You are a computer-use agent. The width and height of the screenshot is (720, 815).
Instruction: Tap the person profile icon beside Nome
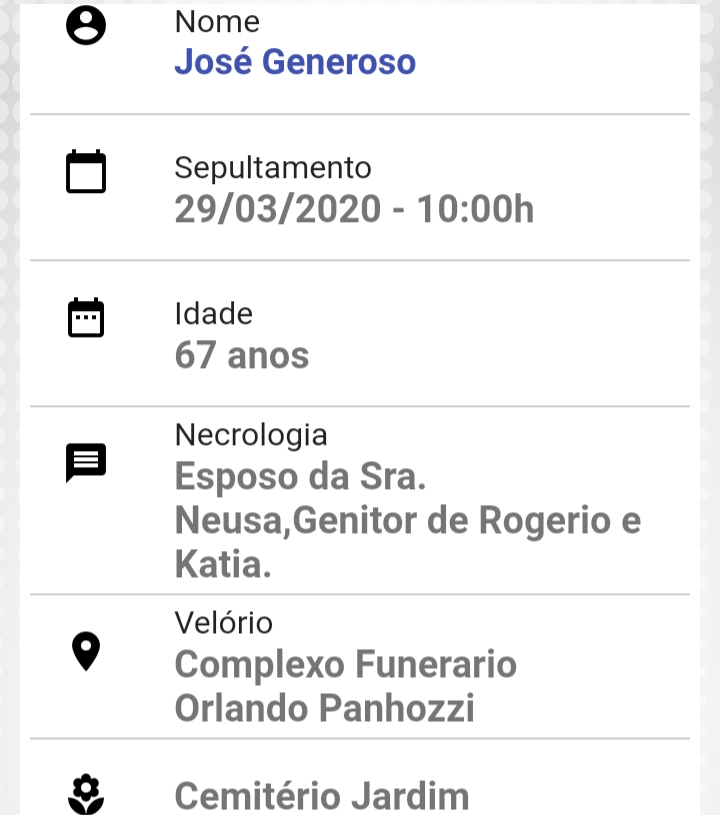[x=86, y=25]
